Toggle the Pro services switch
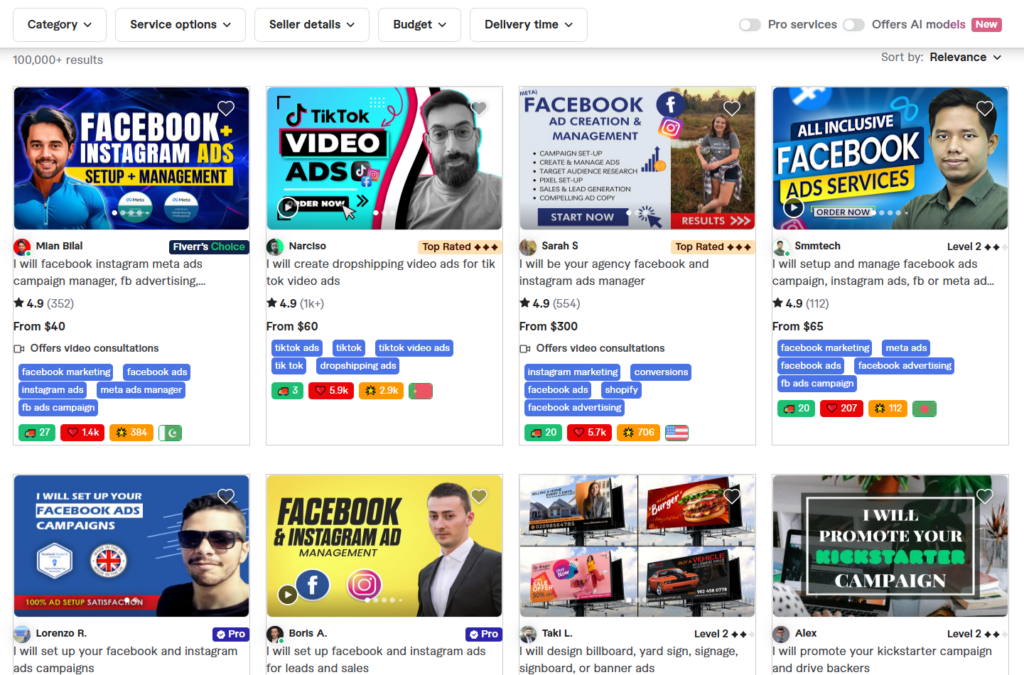Image resolution: width=1024 pixels, height=675 pixels. (x=750, y=25)
